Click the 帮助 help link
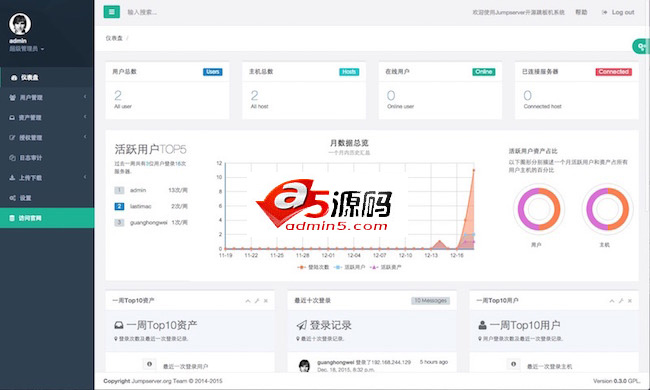 point(581,12)
